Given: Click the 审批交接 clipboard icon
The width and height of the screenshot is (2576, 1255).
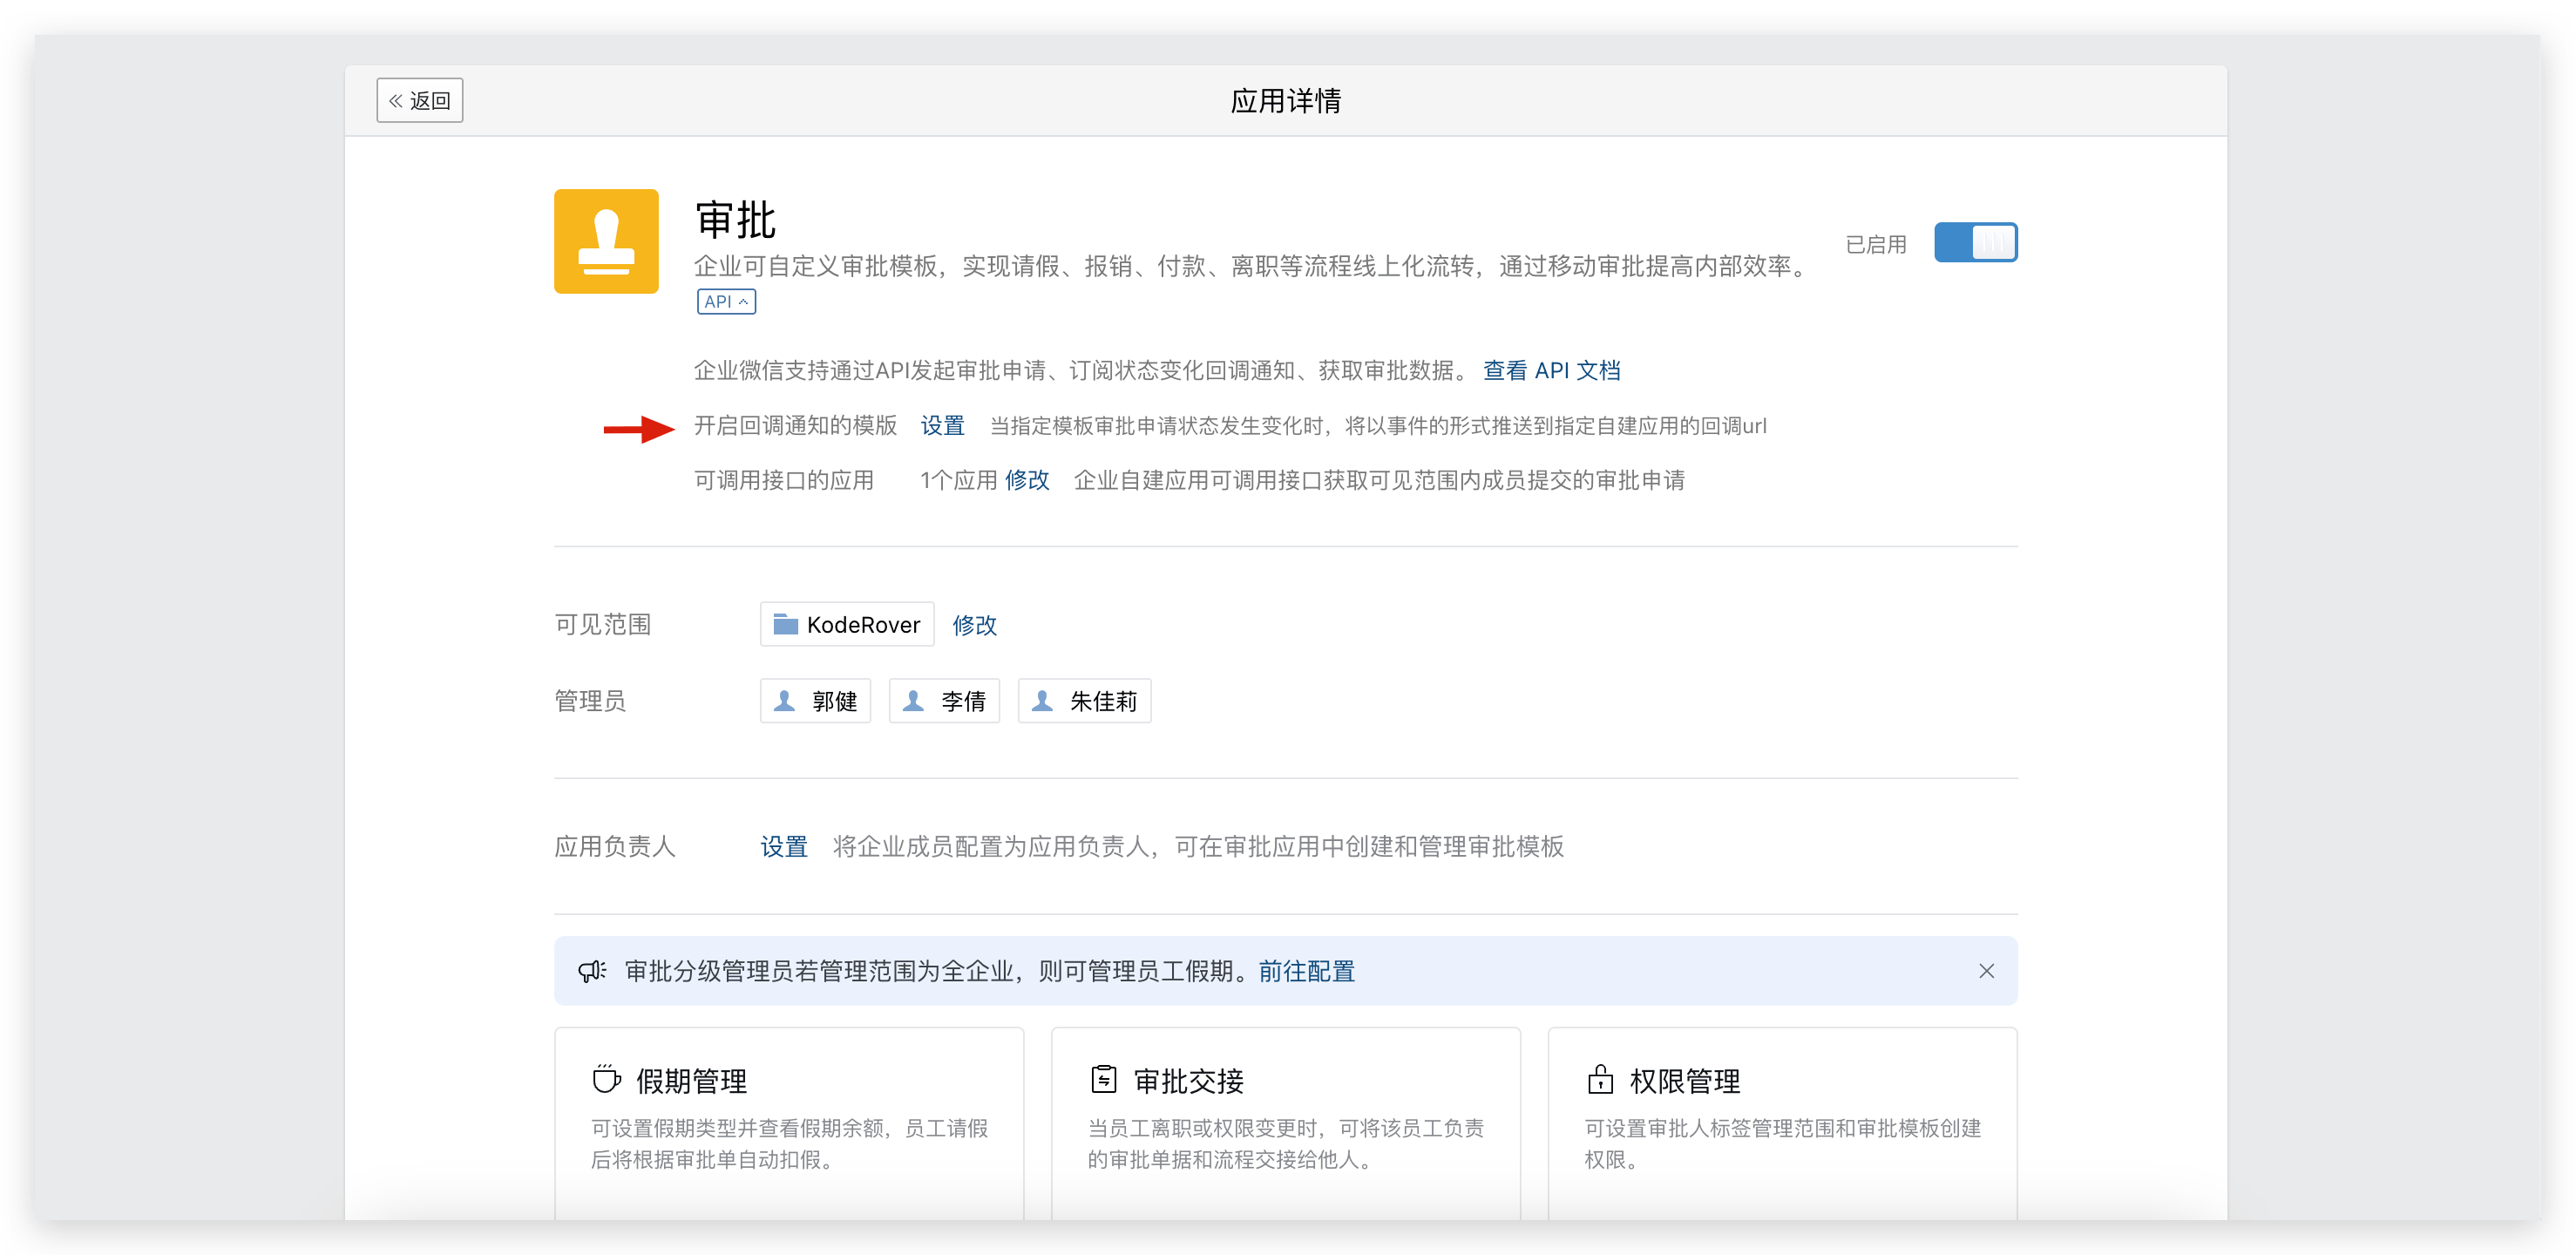Looking at the screenshot, I should 1103,1080.
